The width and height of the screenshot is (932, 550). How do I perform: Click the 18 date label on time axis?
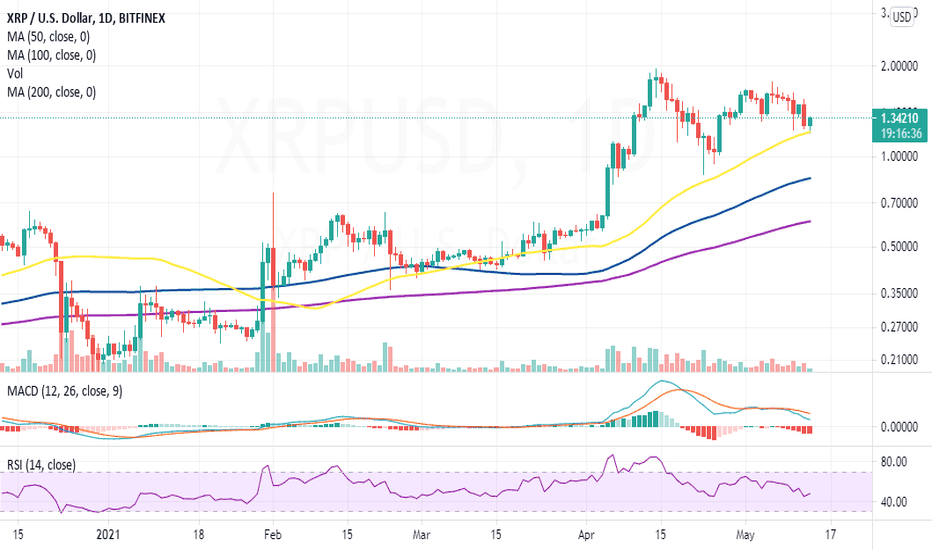198,535
